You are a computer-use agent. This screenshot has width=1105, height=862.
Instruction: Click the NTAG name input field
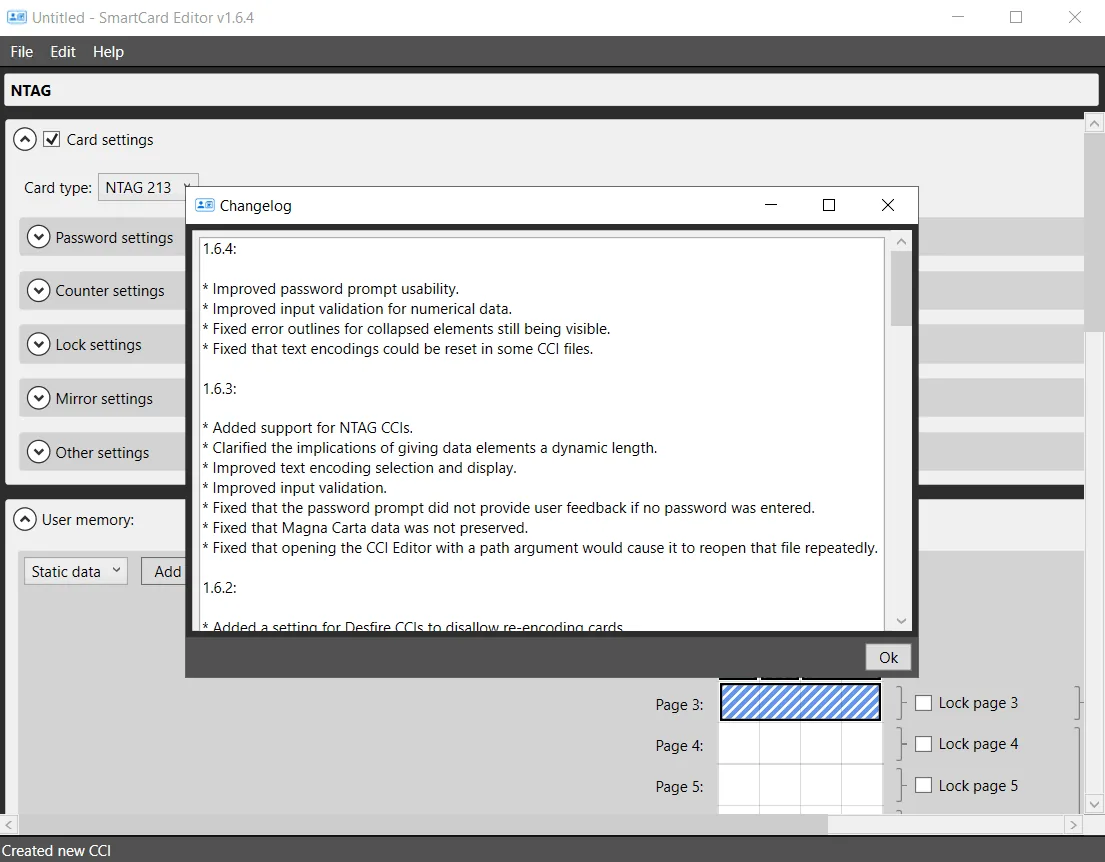[x=551, y=90]
